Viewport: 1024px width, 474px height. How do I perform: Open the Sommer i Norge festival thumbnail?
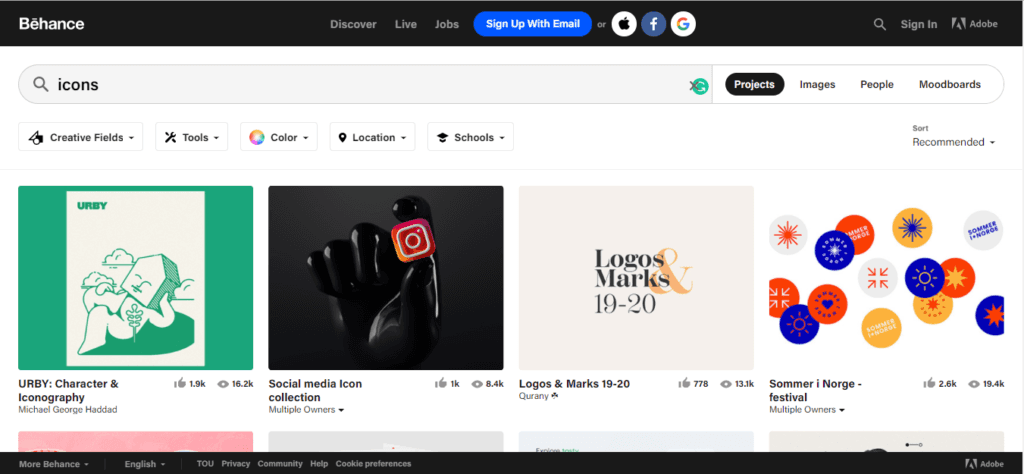click(x=887, y=278)
